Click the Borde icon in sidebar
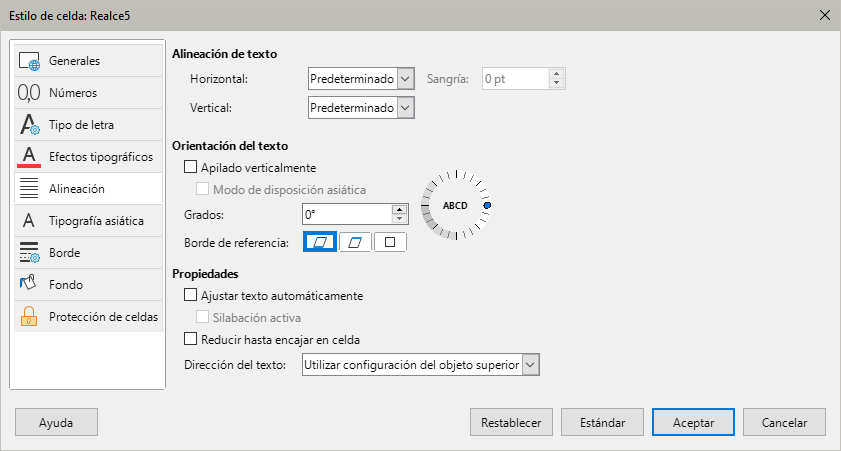841x451 pixels. [x=29, y=253]
